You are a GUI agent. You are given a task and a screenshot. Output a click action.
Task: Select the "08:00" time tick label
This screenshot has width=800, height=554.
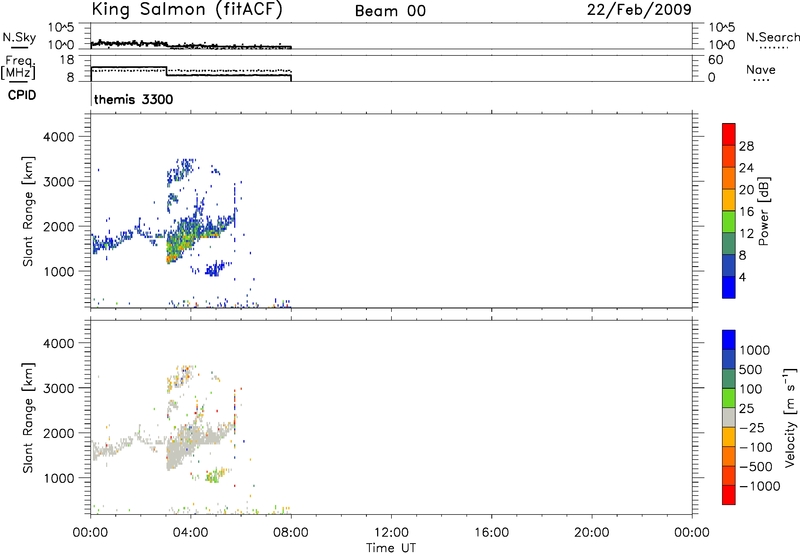pos(291,533)
